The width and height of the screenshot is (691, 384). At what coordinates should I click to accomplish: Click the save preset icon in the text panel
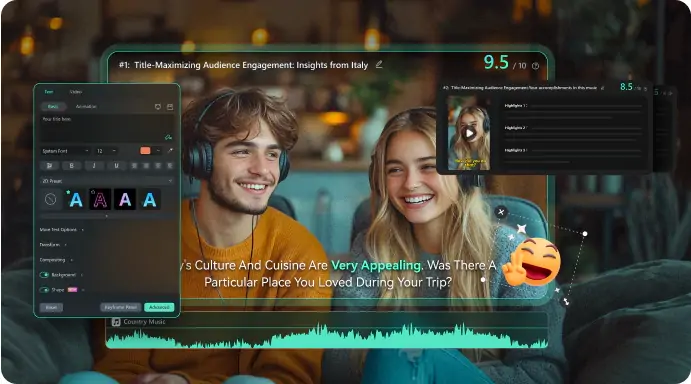point(170,107)
